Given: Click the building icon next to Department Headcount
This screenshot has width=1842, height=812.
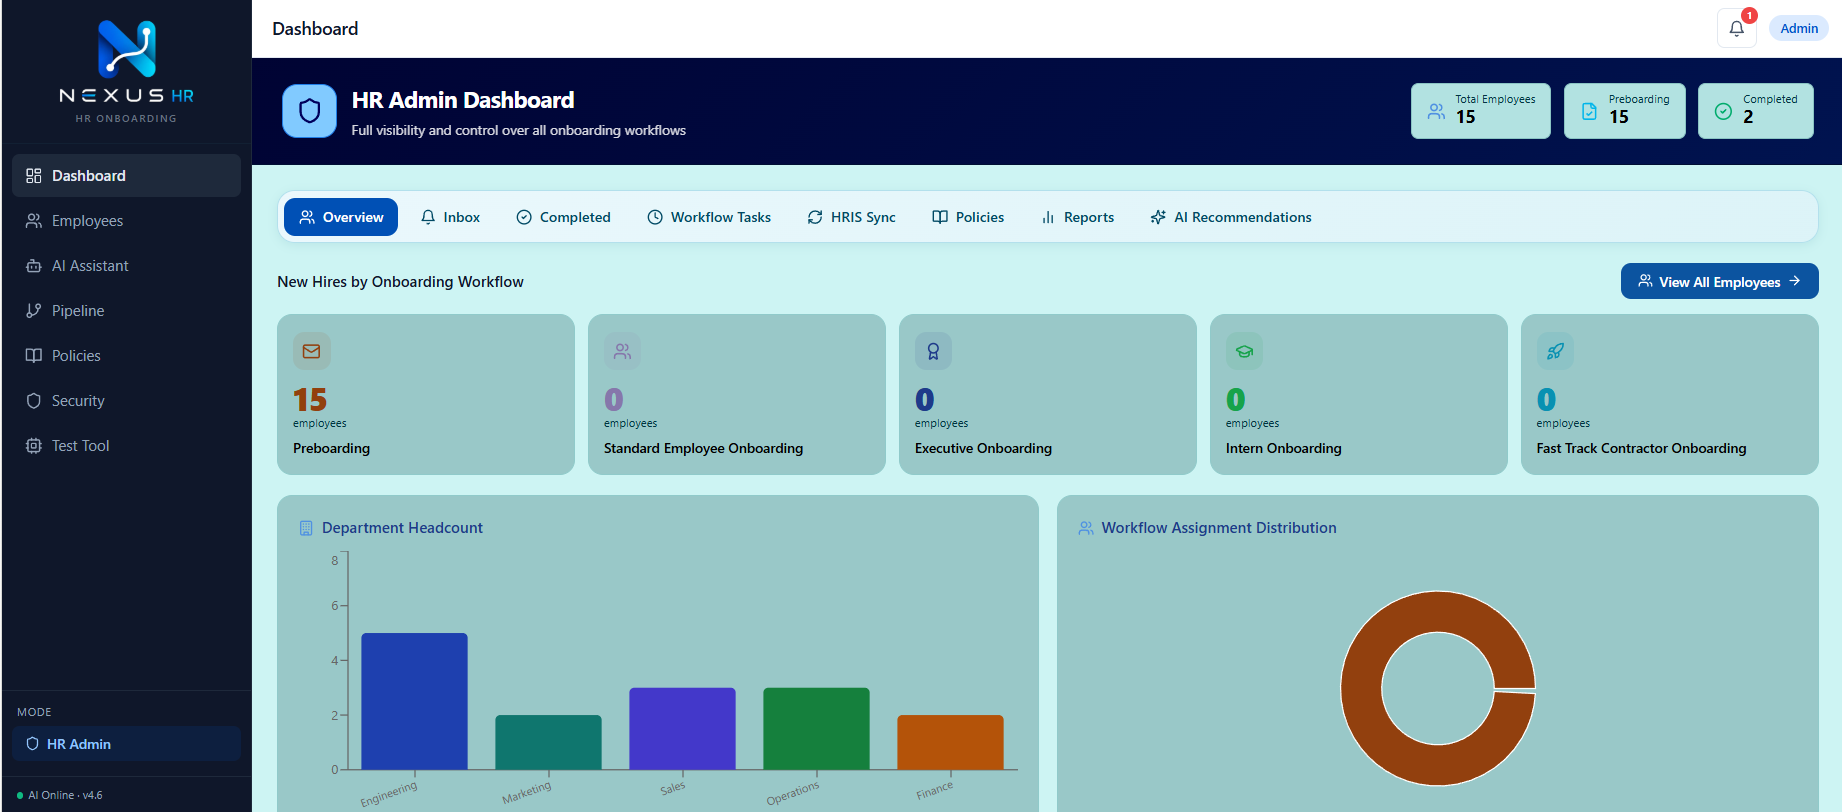Looking at the screenshot, I should [x=306, y=528].
